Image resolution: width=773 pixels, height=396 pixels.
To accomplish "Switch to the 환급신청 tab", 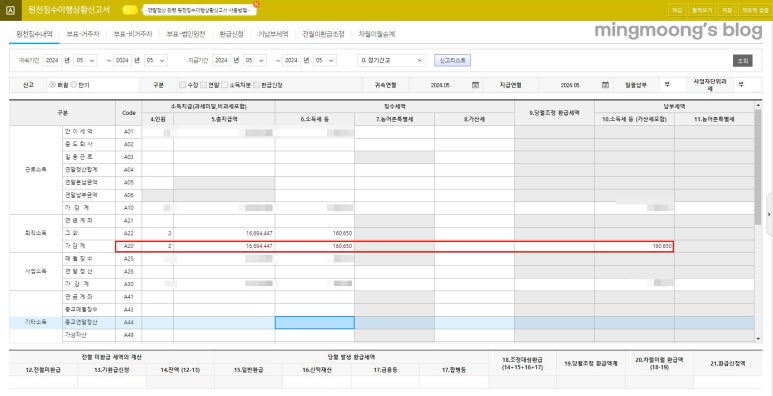I will point(231,34).
